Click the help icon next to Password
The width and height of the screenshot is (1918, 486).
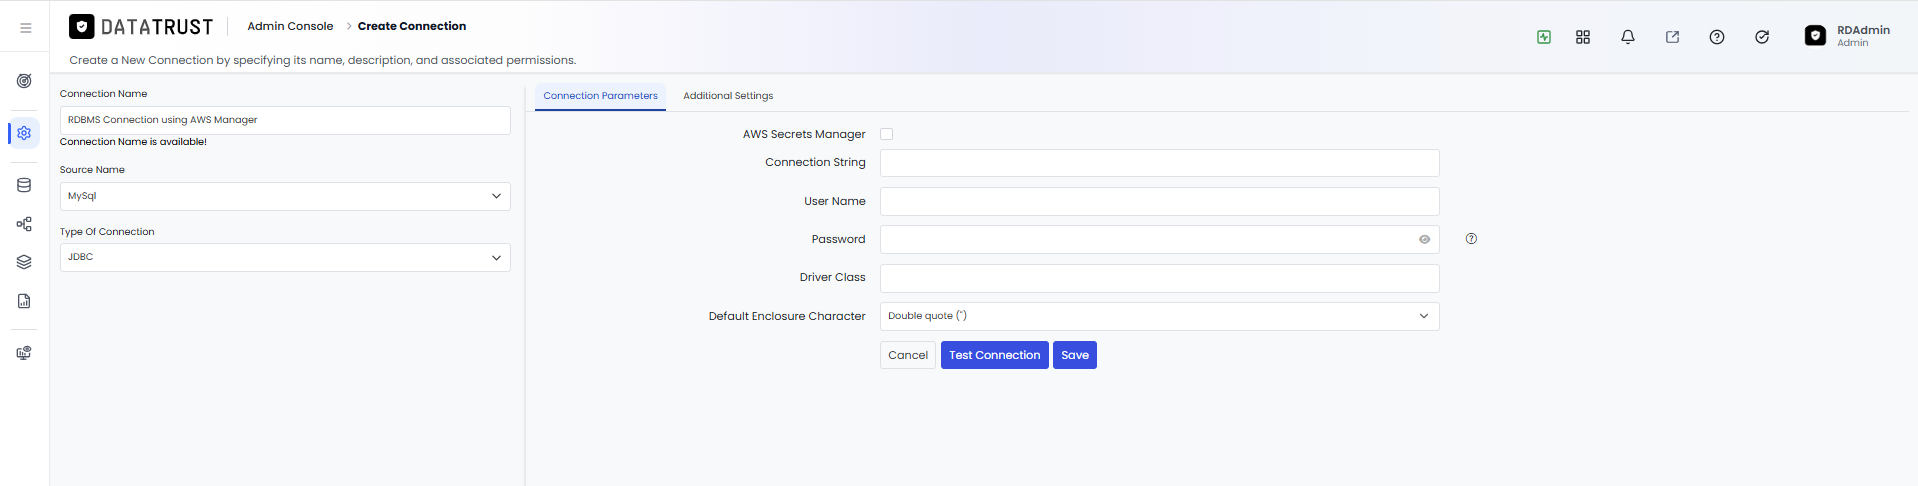pyautogui.click(x=1471, y=239)
